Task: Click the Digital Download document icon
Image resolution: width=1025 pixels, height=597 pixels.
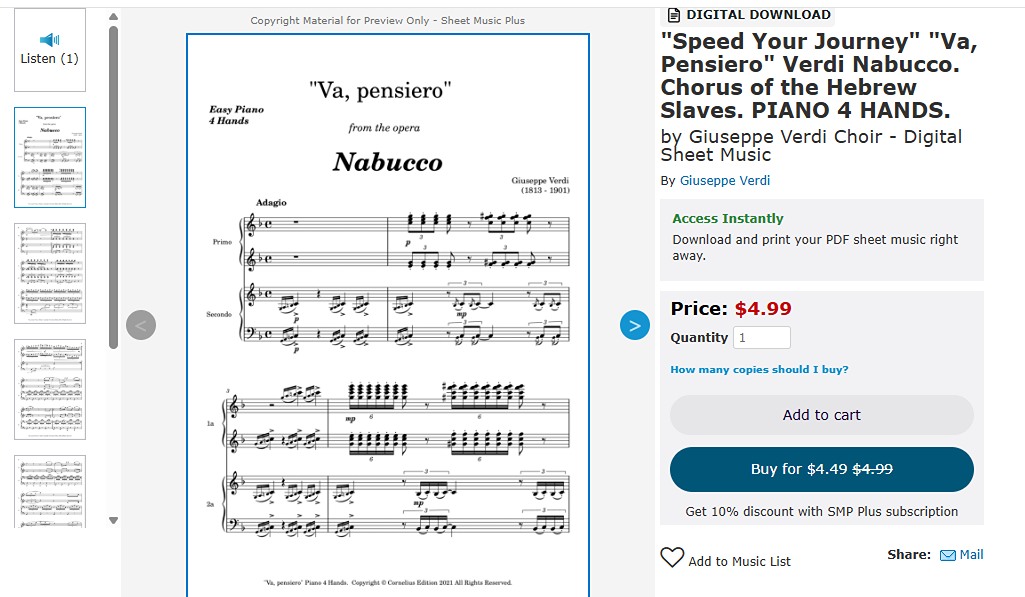Action: (674, 15)
